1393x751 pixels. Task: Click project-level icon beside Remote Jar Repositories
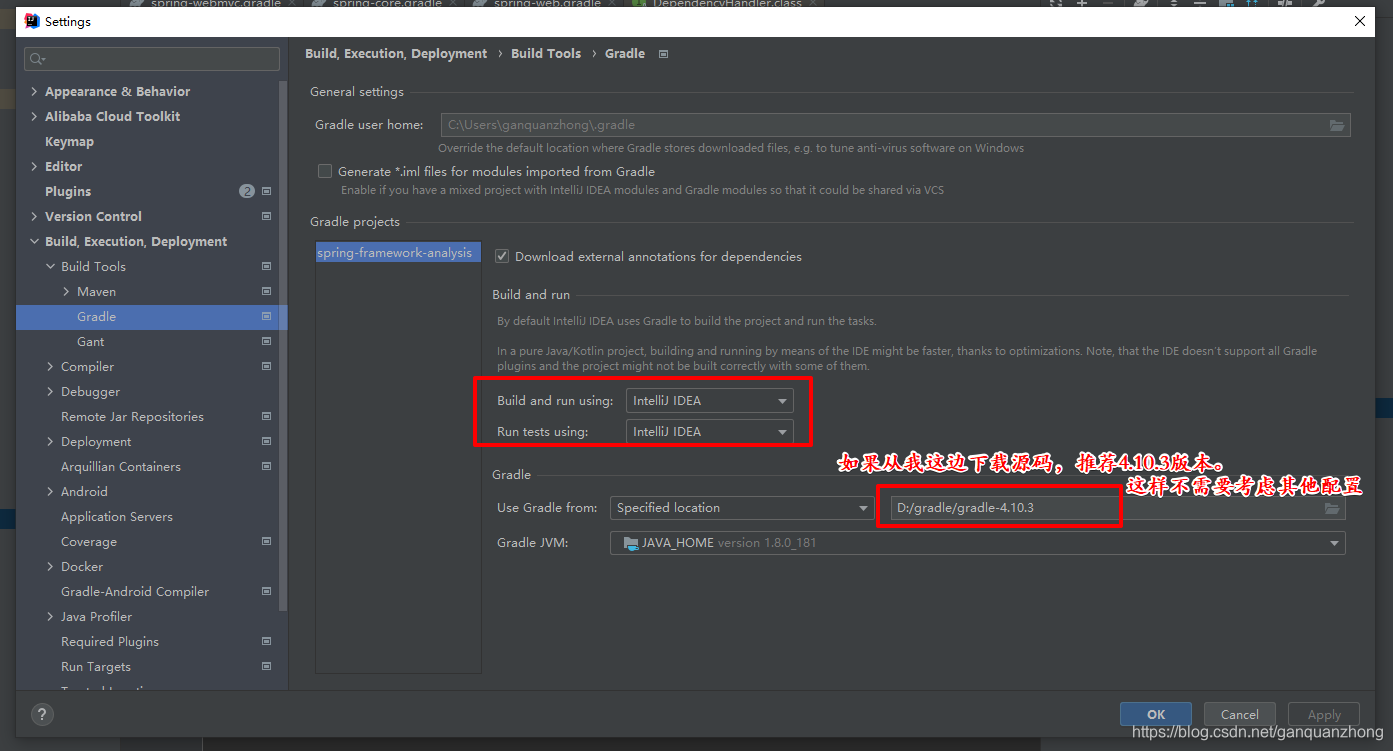pos(266,416)
